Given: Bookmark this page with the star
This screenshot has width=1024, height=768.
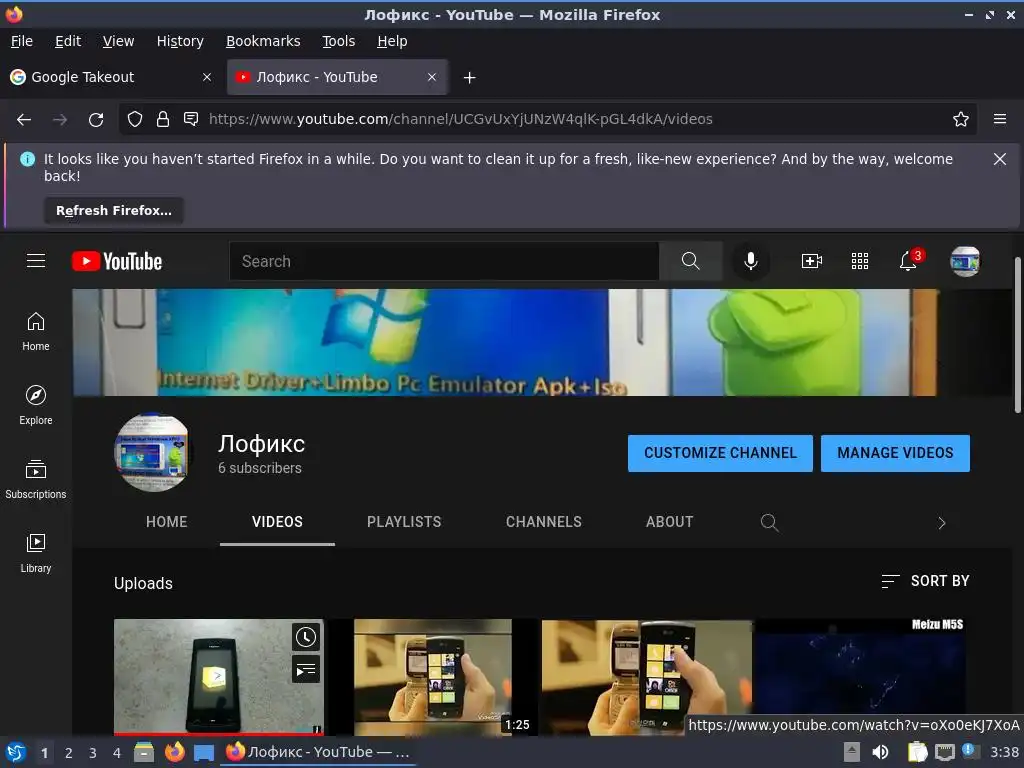Looking at the screenshot, I should pos(961,119).
